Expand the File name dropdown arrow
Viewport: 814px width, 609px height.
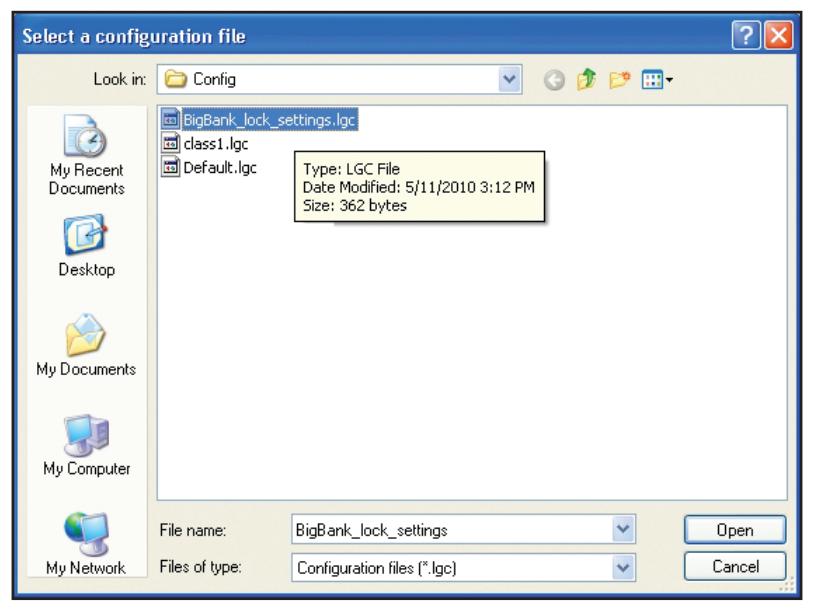(x=623, y=530)
